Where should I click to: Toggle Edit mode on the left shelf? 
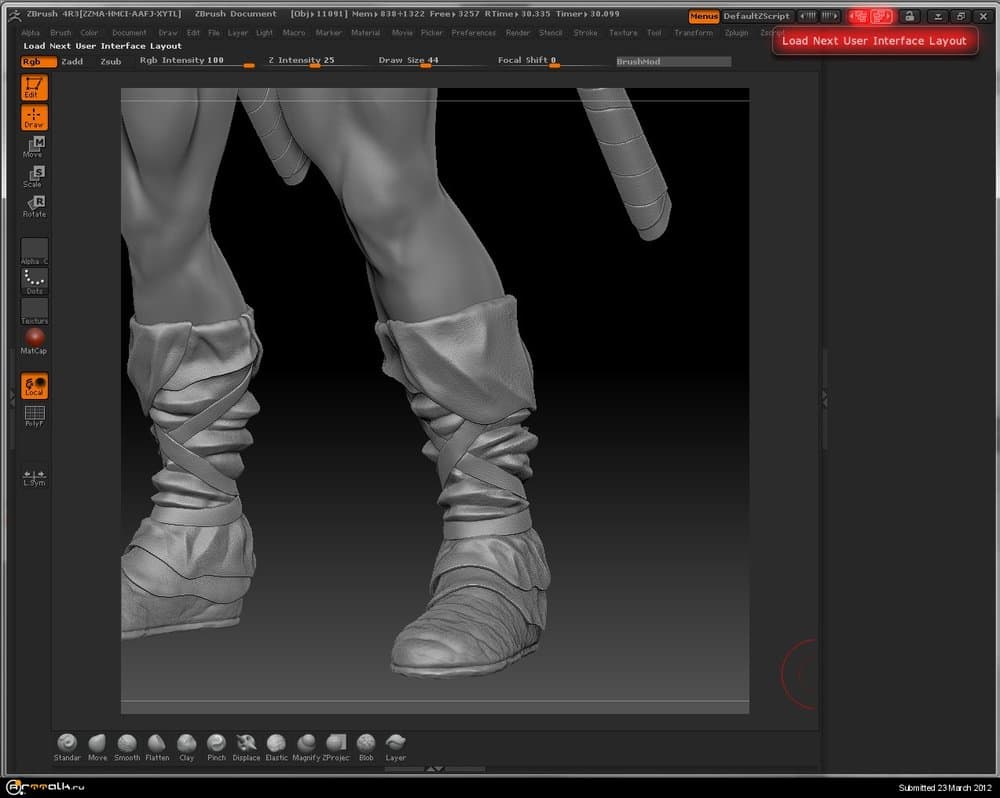click(34, 87)
